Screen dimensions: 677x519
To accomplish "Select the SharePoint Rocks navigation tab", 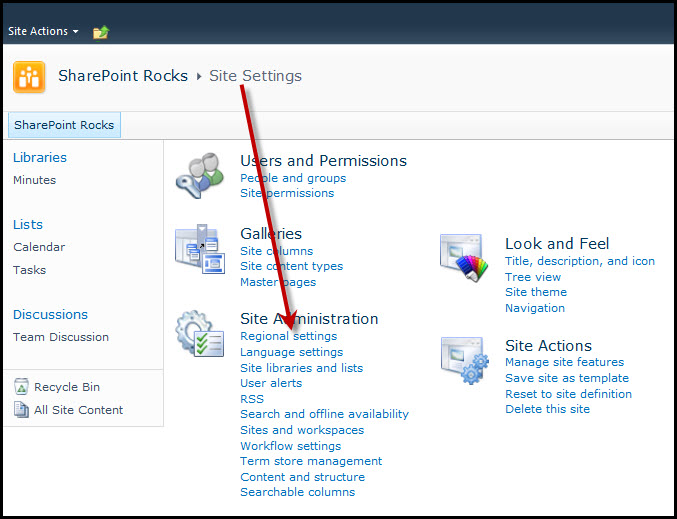I will pos(64,125).
